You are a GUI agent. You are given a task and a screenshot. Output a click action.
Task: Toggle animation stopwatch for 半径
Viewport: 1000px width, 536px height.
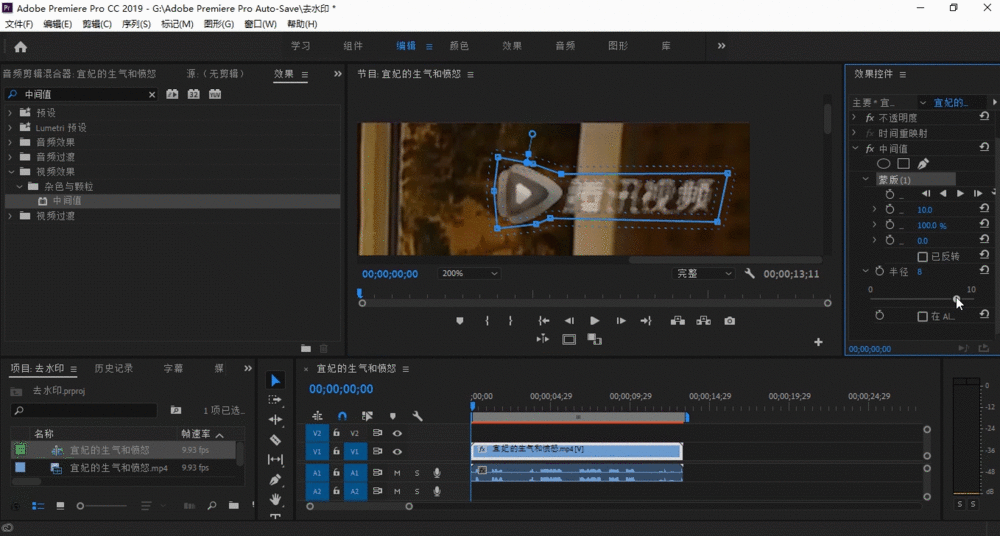point(879,271)
